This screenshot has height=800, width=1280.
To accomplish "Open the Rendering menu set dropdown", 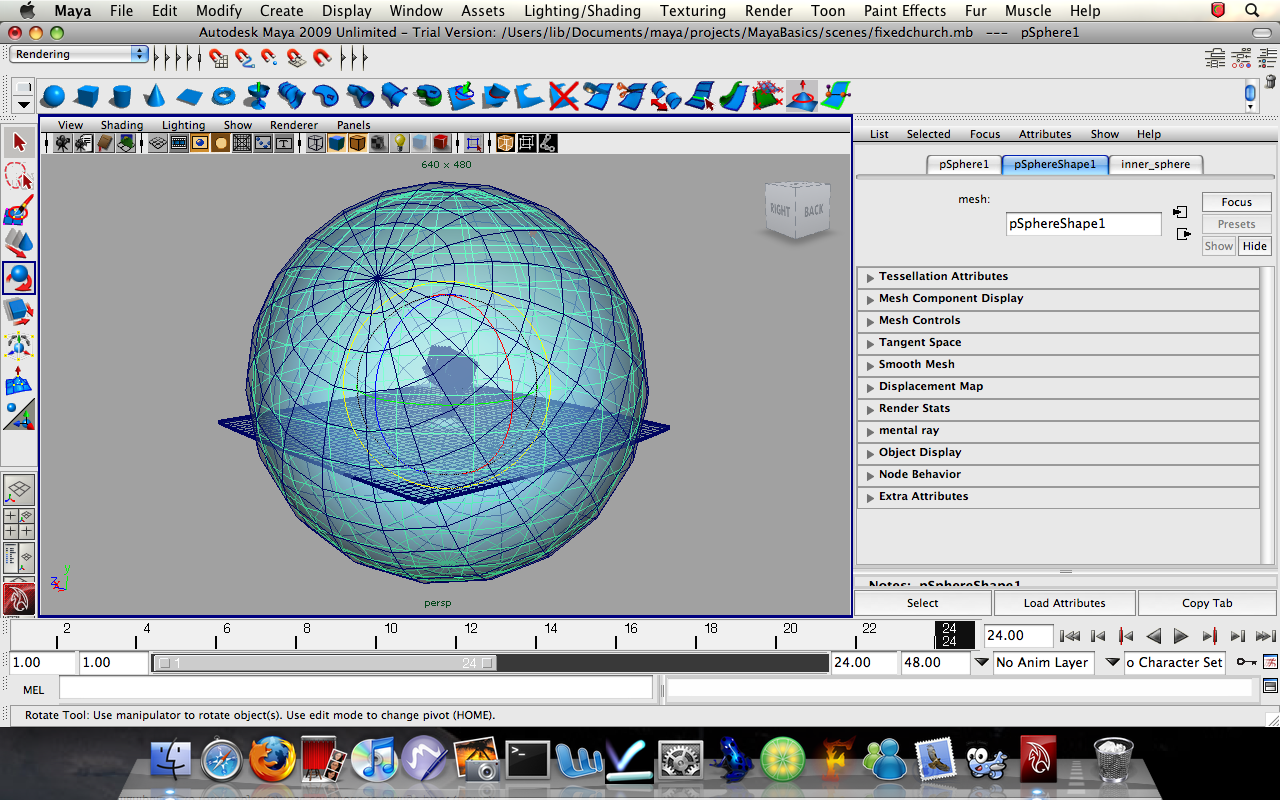I will 79,54.
